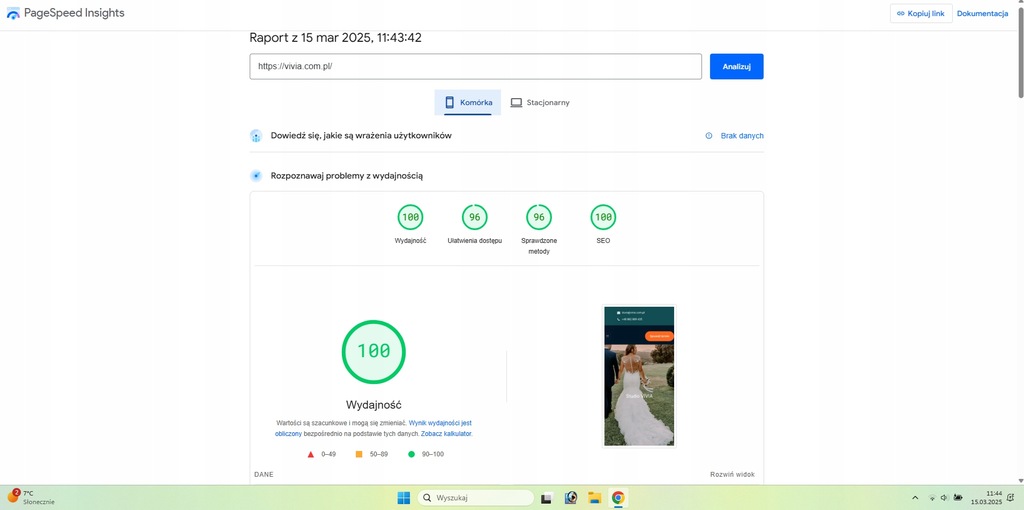Select the SEO 100 score gauge
This screenshot has height=510, width=1024.
point(603,217)
